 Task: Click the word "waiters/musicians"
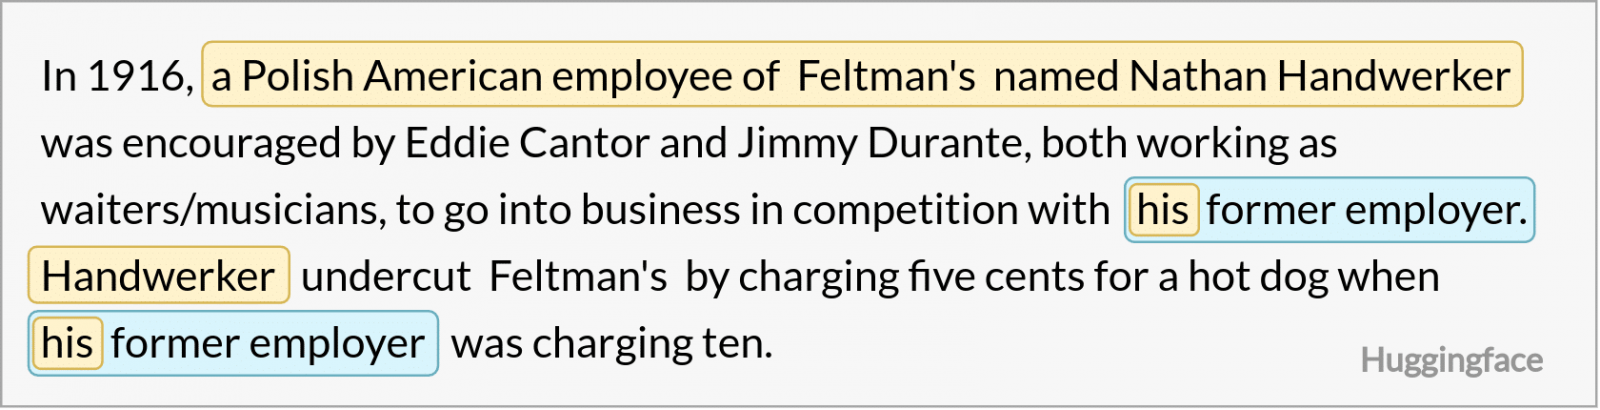[212, 210]
